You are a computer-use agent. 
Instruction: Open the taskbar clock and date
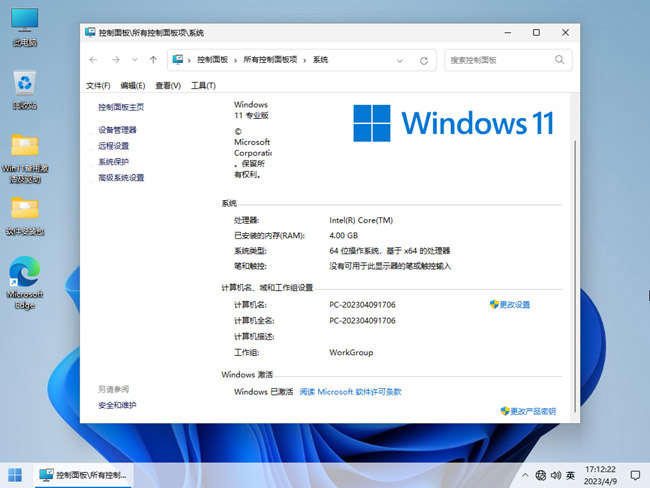600,475
